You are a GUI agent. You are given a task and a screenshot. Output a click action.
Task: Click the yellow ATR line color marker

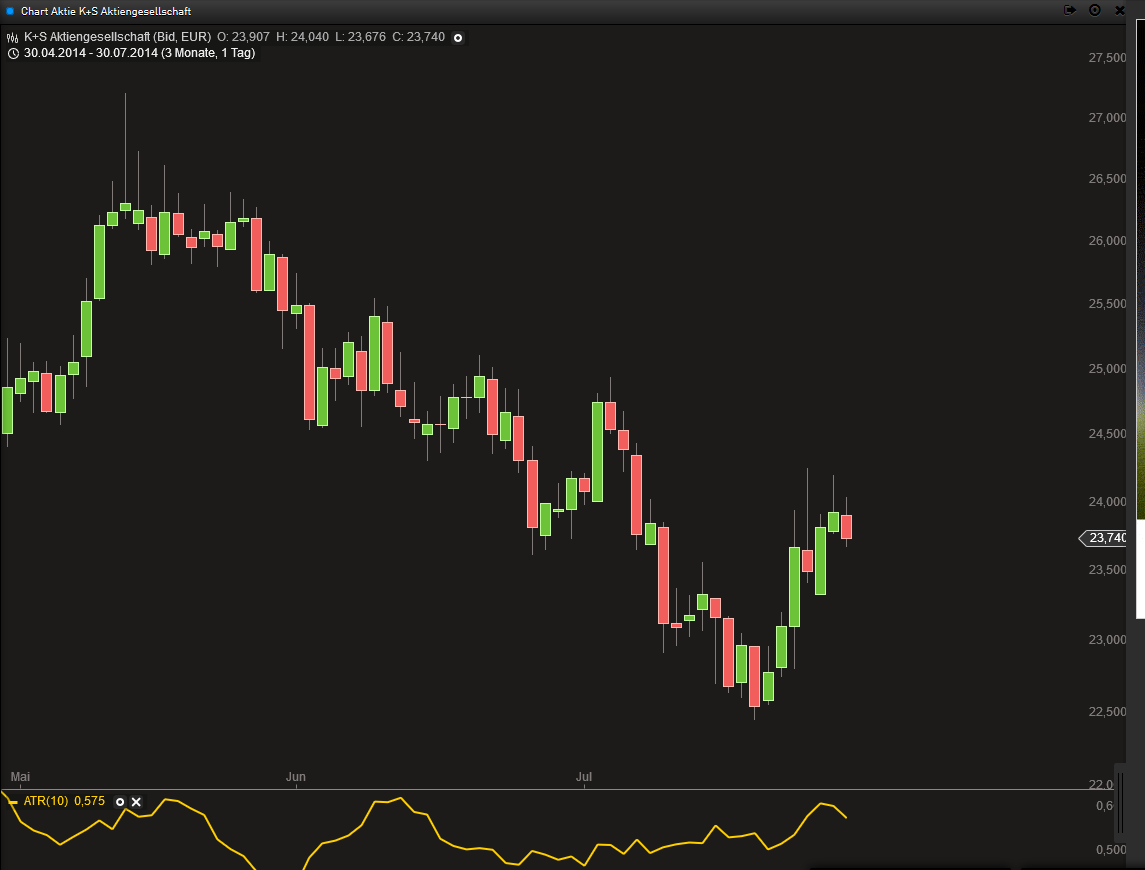12,802
